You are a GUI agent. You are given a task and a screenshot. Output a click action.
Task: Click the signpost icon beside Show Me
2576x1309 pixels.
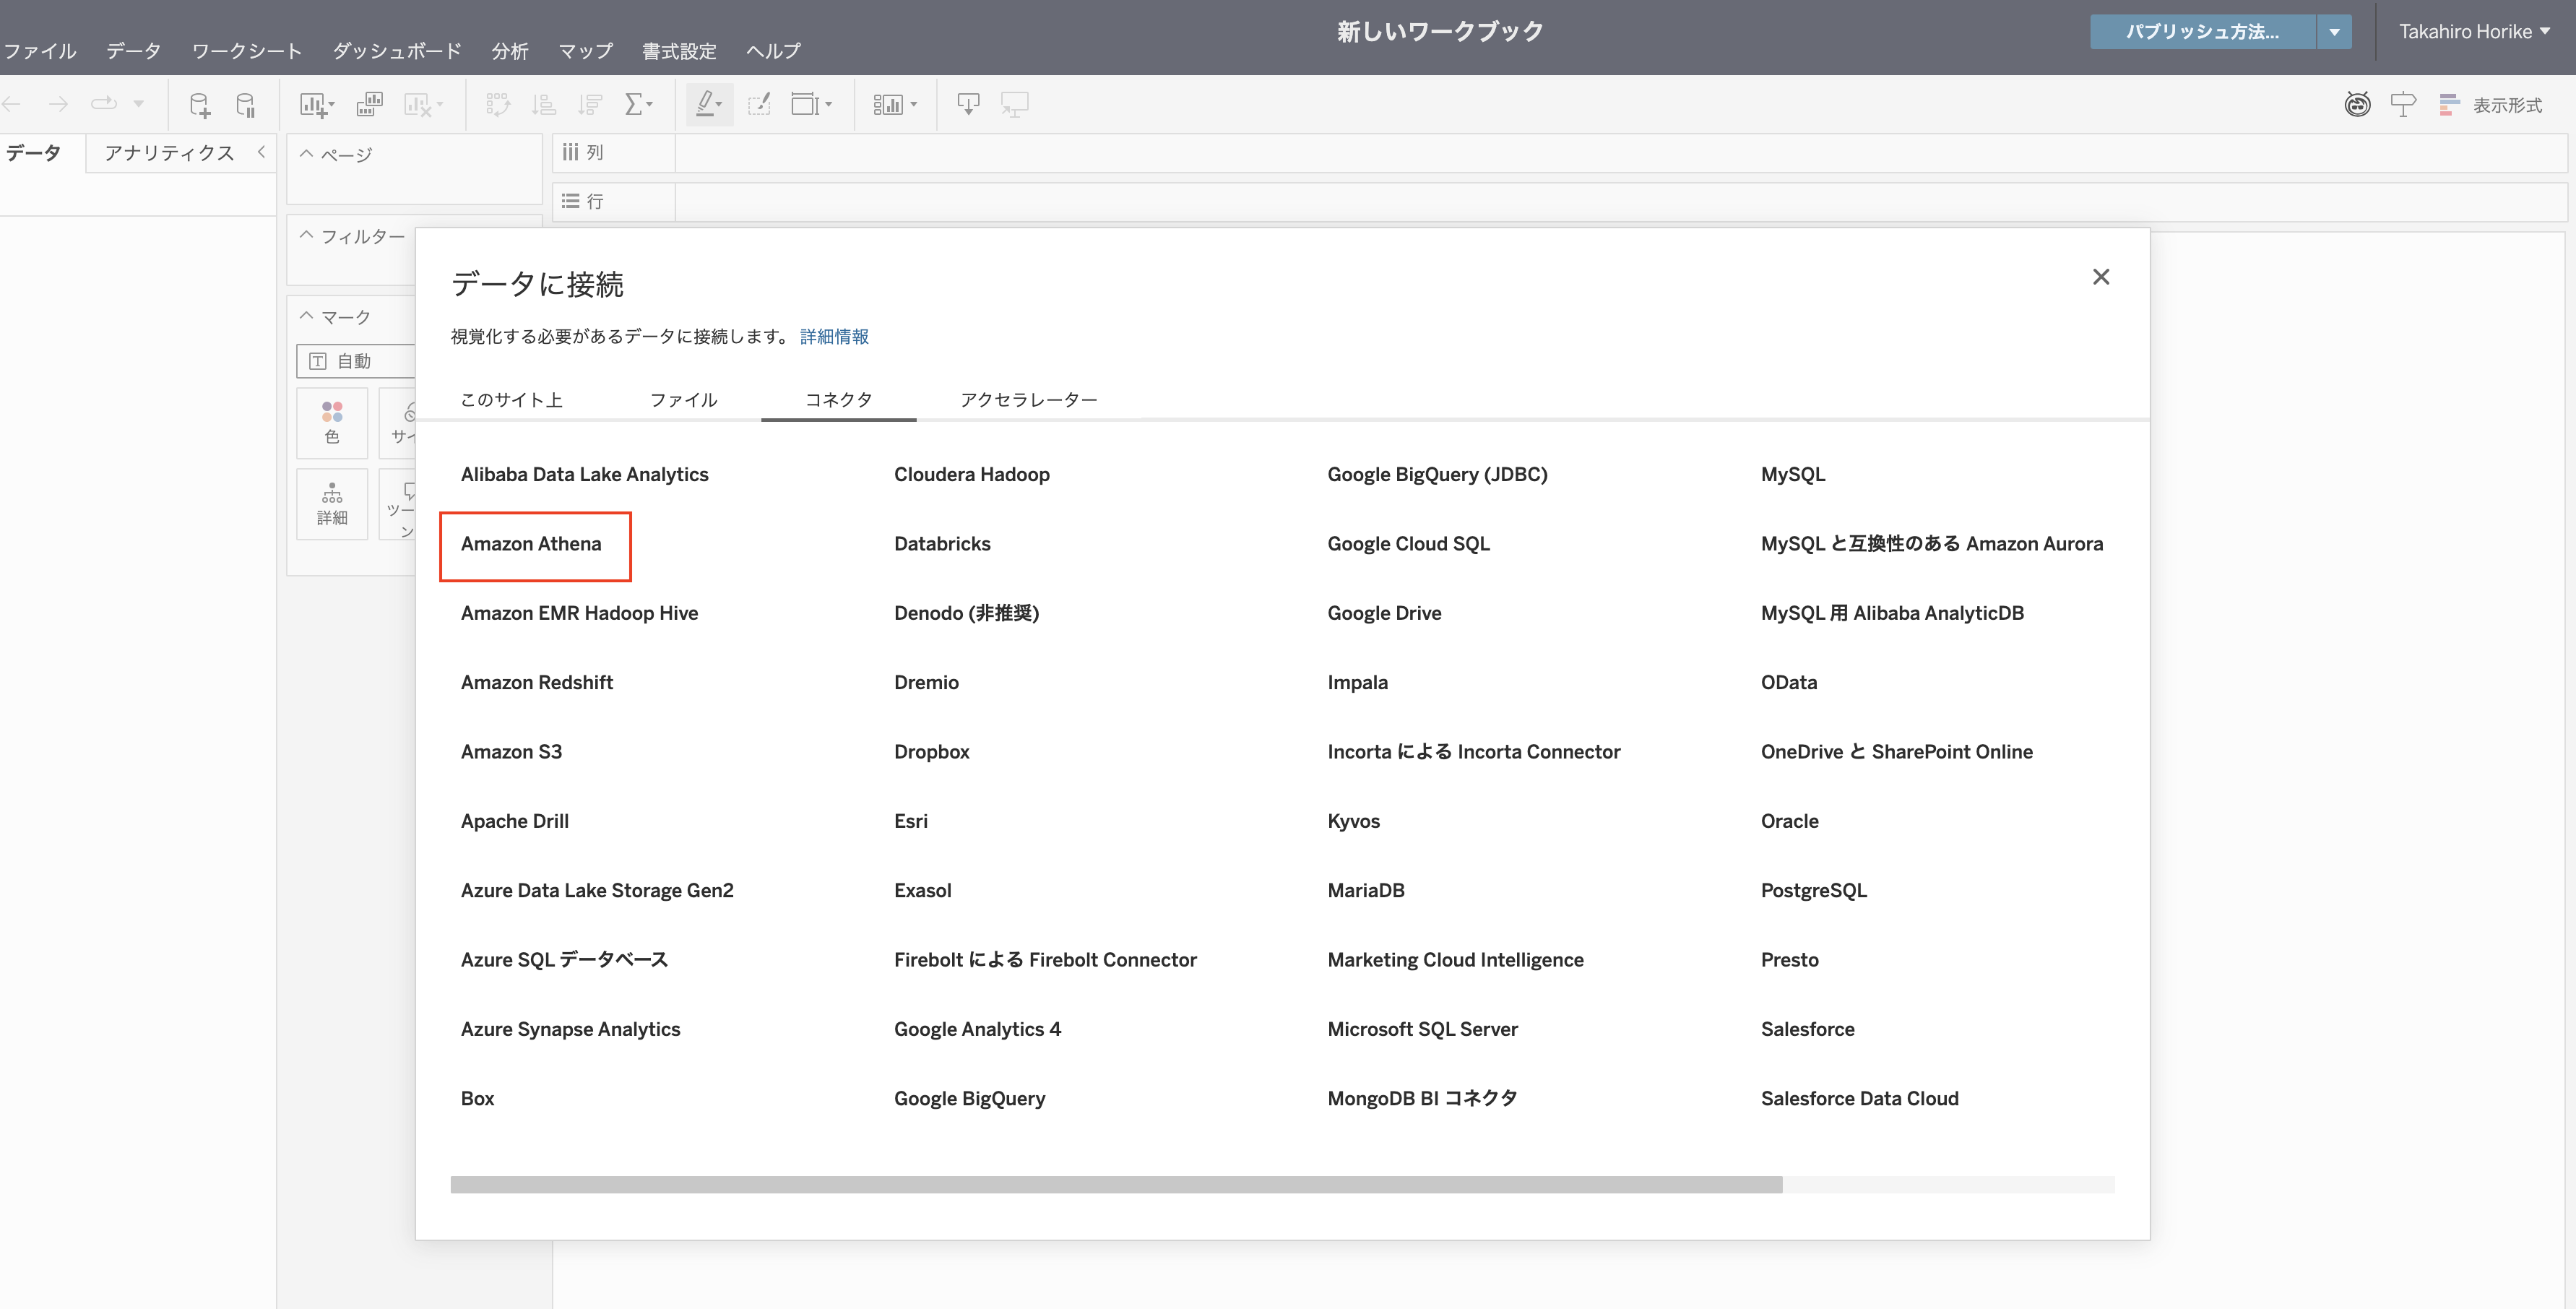[2403, 104]
